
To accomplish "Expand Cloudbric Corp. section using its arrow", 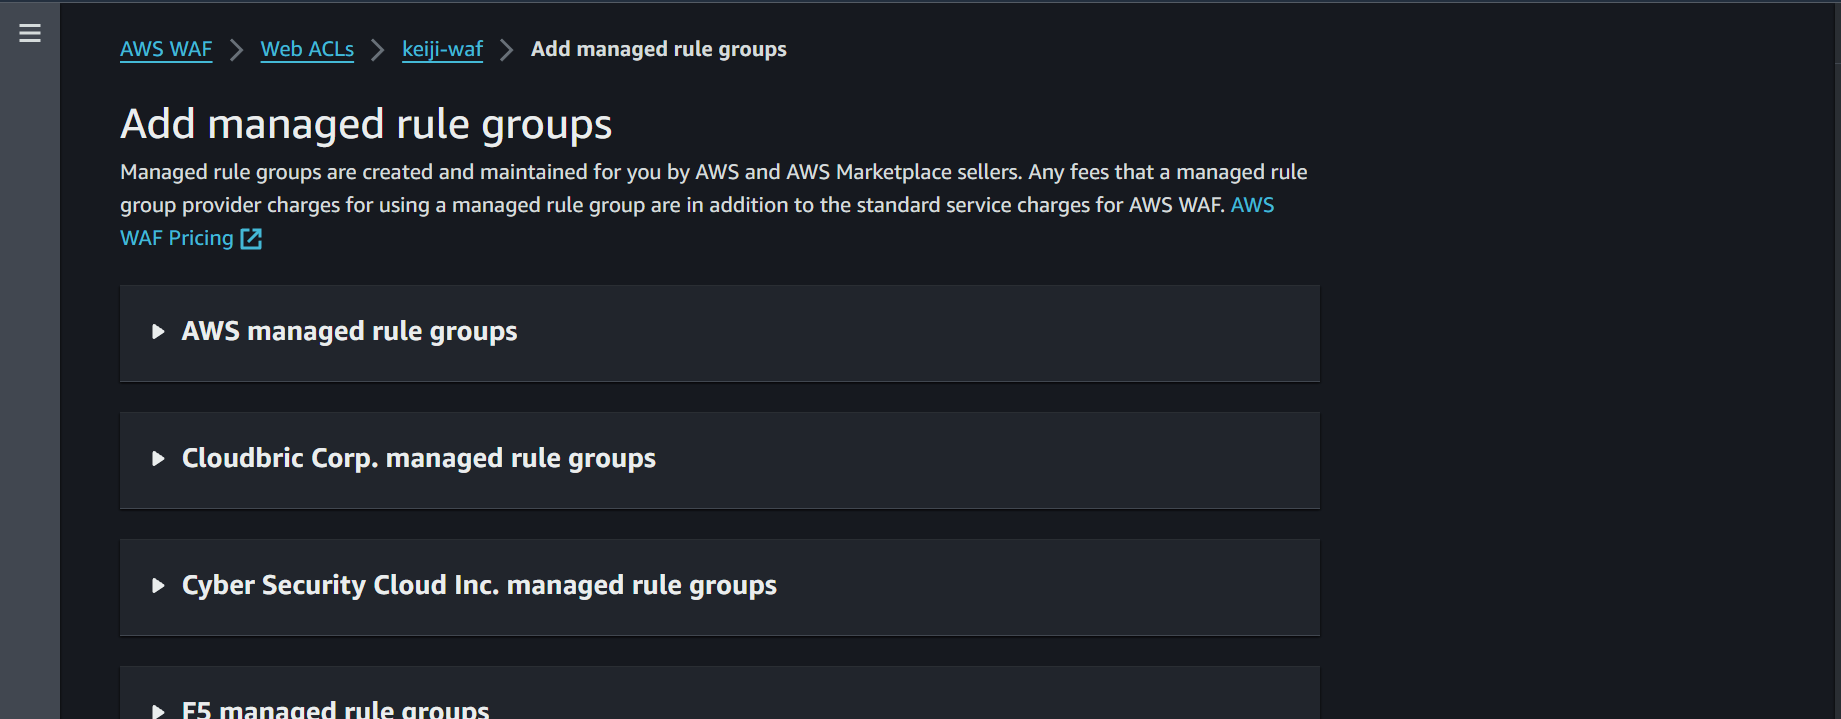I will coord(158,459).
